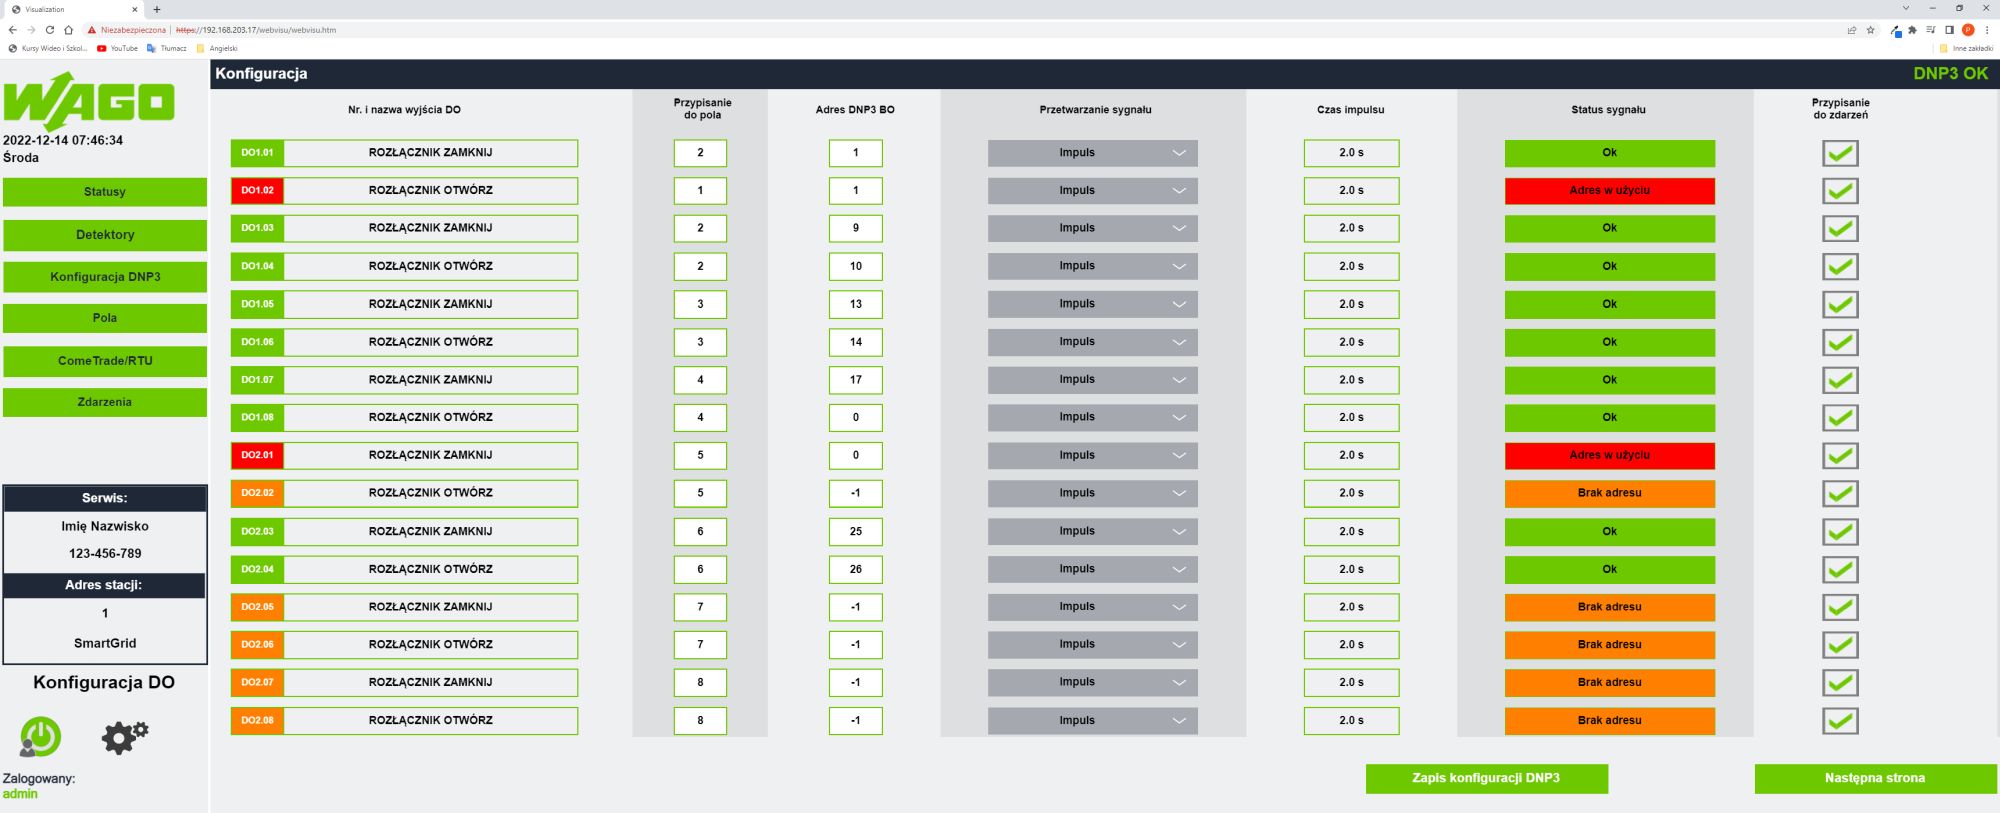The image size is (2000, 813).
Task: Click the WAGO logo
Action: [88, 102]
